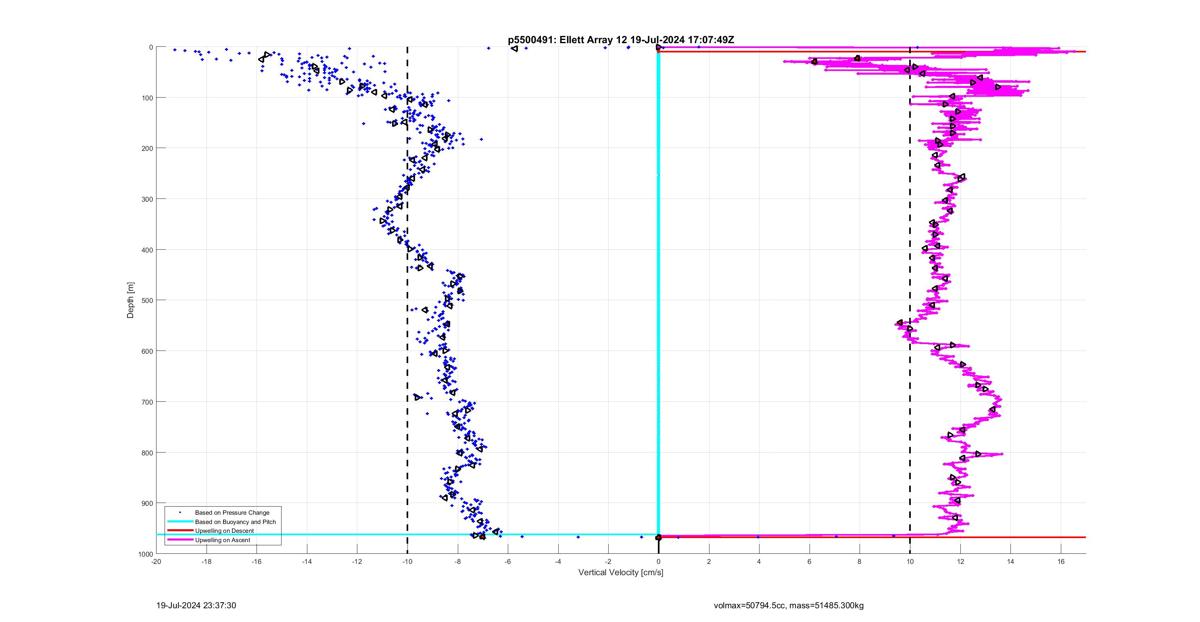Image resolution: width=1200 pixels, height=622 pixels.
Task: Click the depth-axis tick label '700'
Action: pos(146,402)
